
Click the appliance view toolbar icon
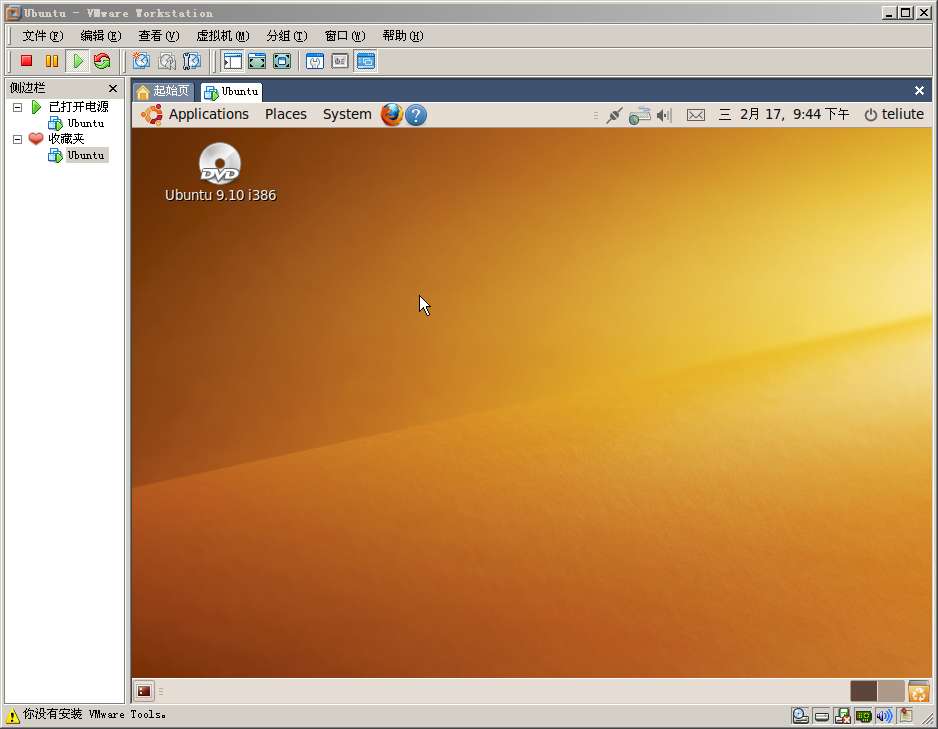coord(340,61)
